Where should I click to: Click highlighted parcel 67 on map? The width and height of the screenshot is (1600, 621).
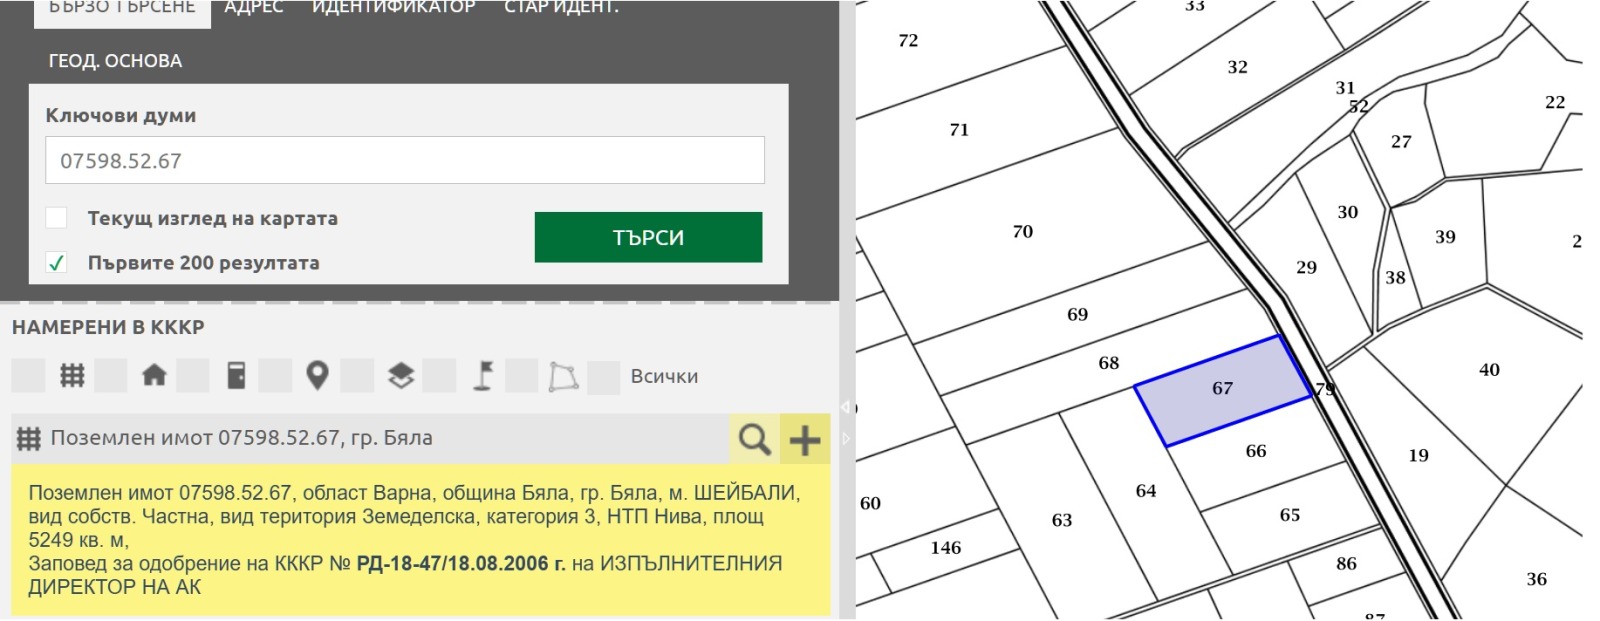[1222, 389]
